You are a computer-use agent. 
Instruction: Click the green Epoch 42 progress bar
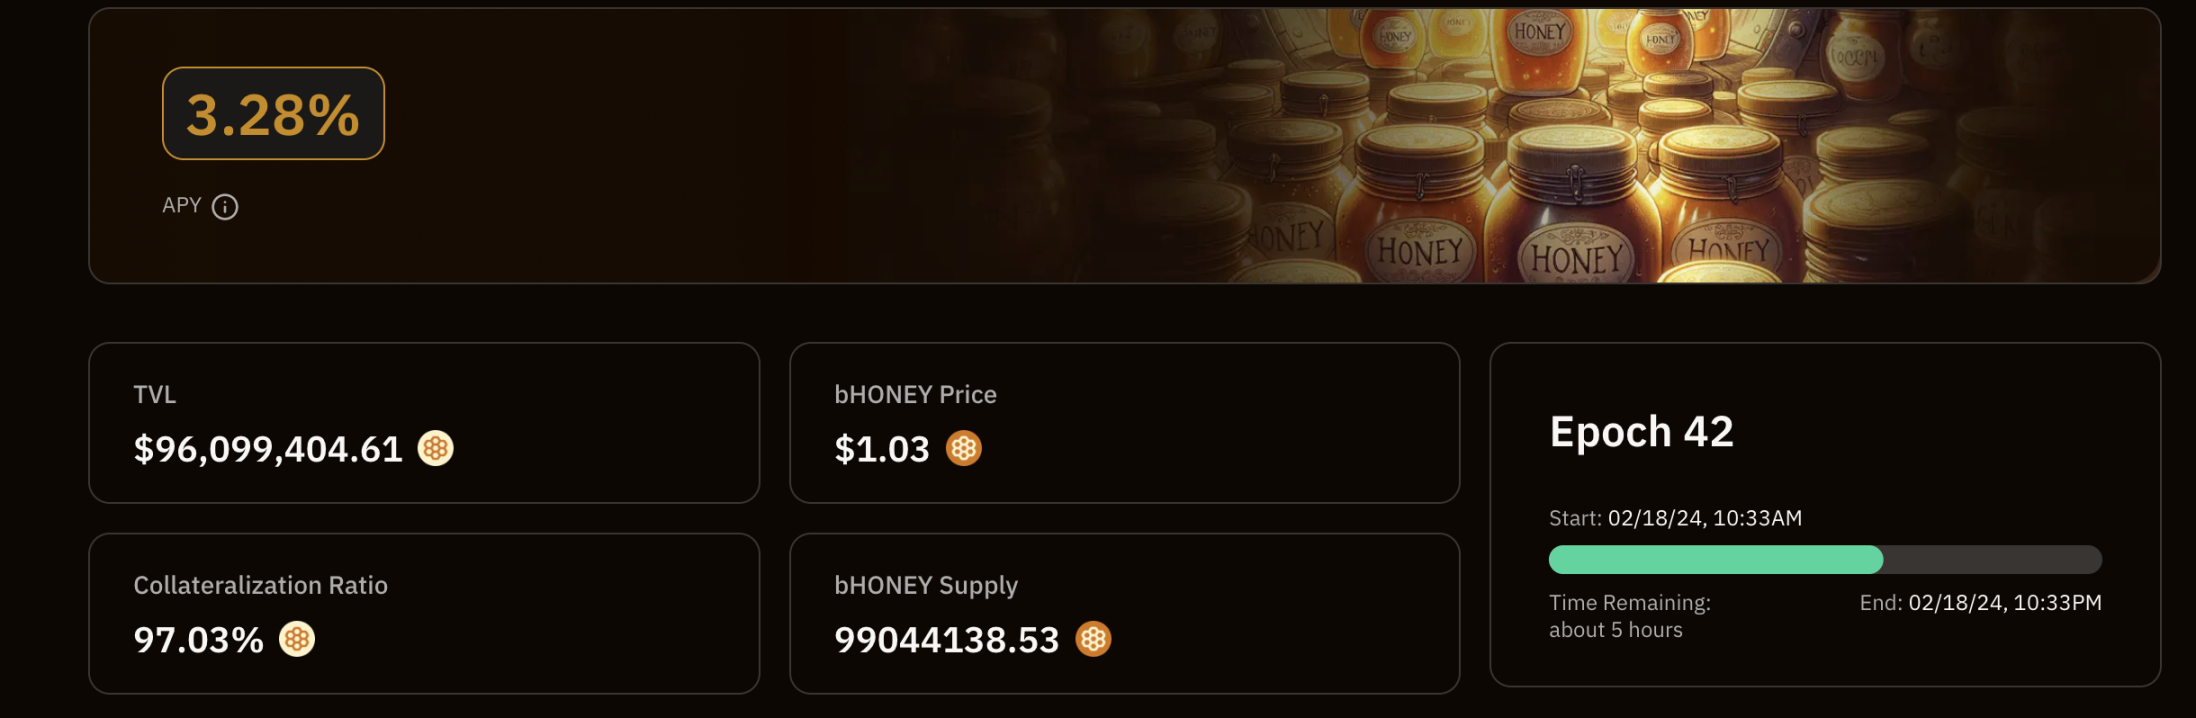coord(1716,560)
